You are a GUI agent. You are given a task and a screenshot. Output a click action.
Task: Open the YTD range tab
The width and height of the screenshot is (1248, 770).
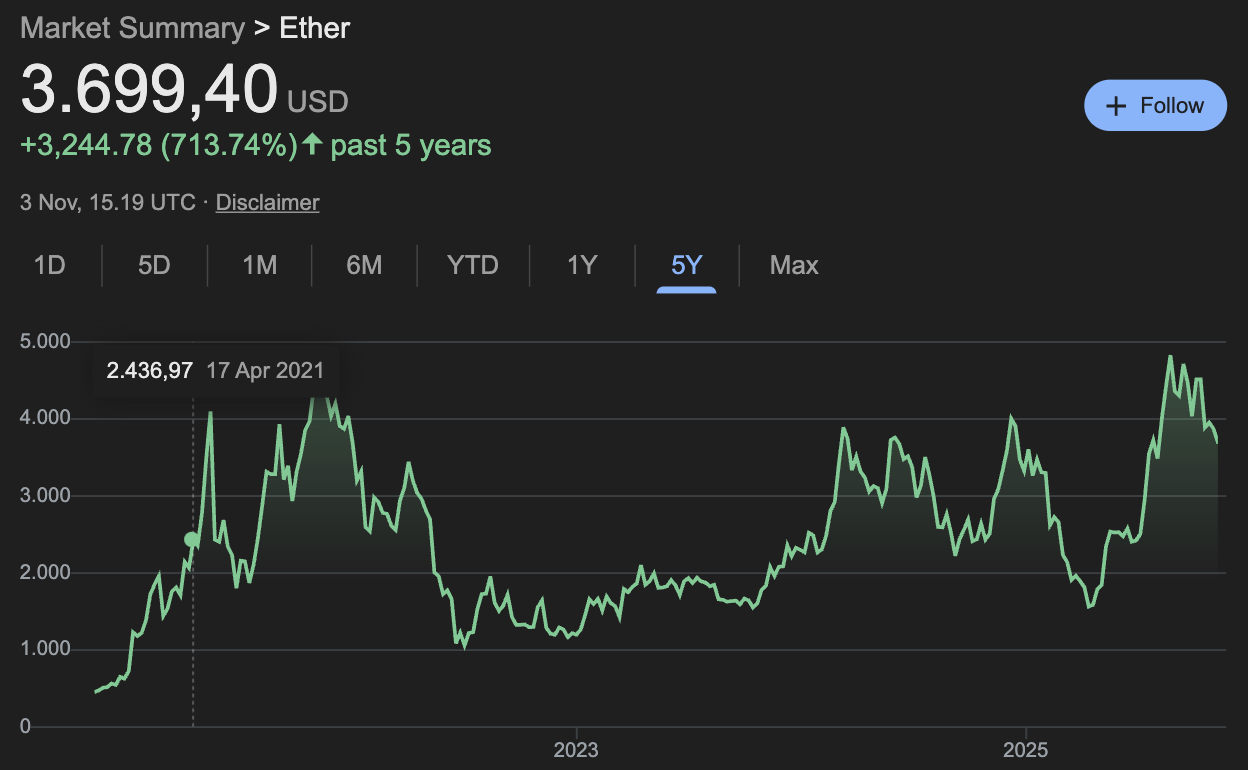tap(472, 265)
